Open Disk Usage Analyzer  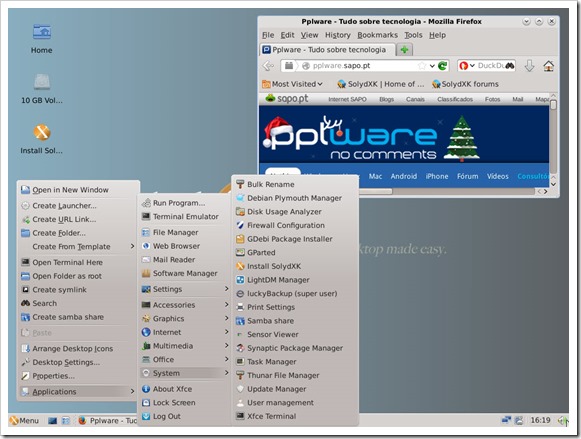click(x=295, y=212)
